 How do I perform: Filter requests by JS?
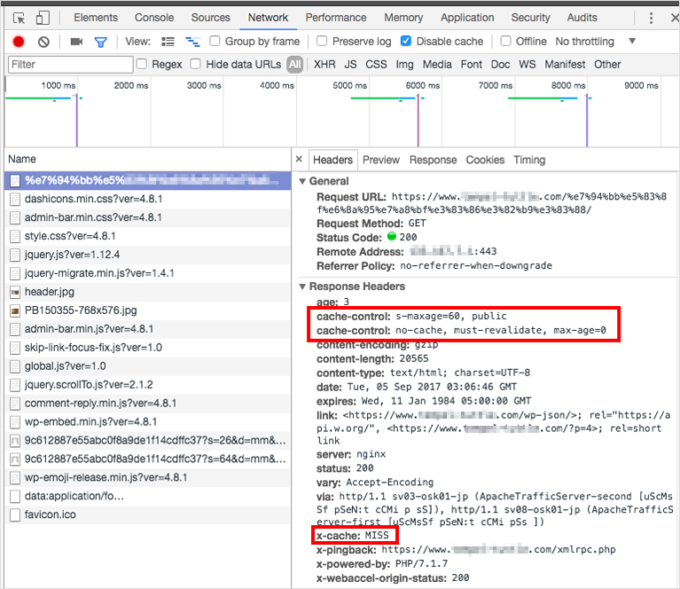click(x=350, y=65)
